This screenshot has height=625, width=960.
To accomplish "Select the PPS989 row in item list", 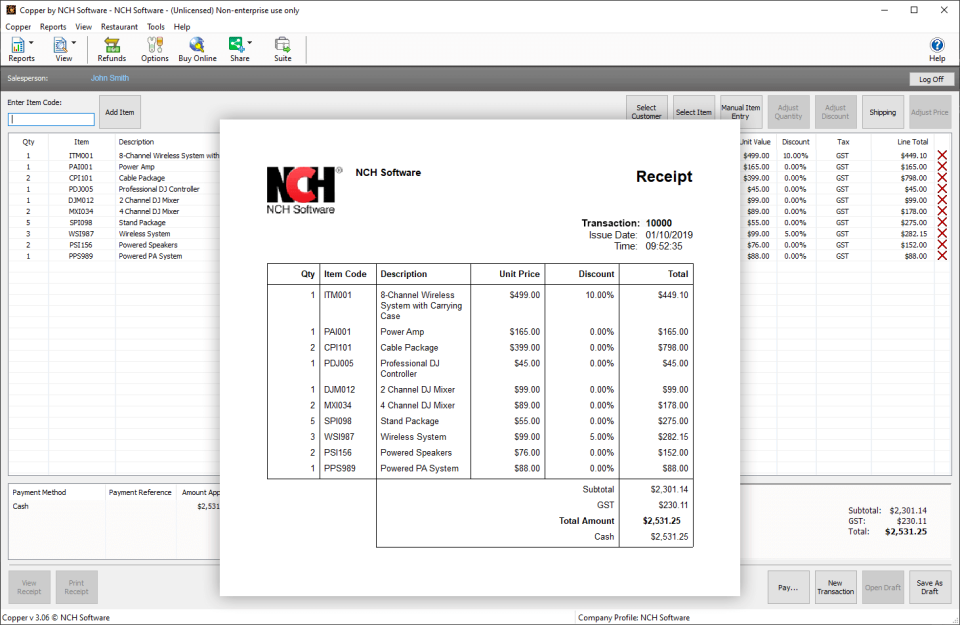I will [114, 256].
